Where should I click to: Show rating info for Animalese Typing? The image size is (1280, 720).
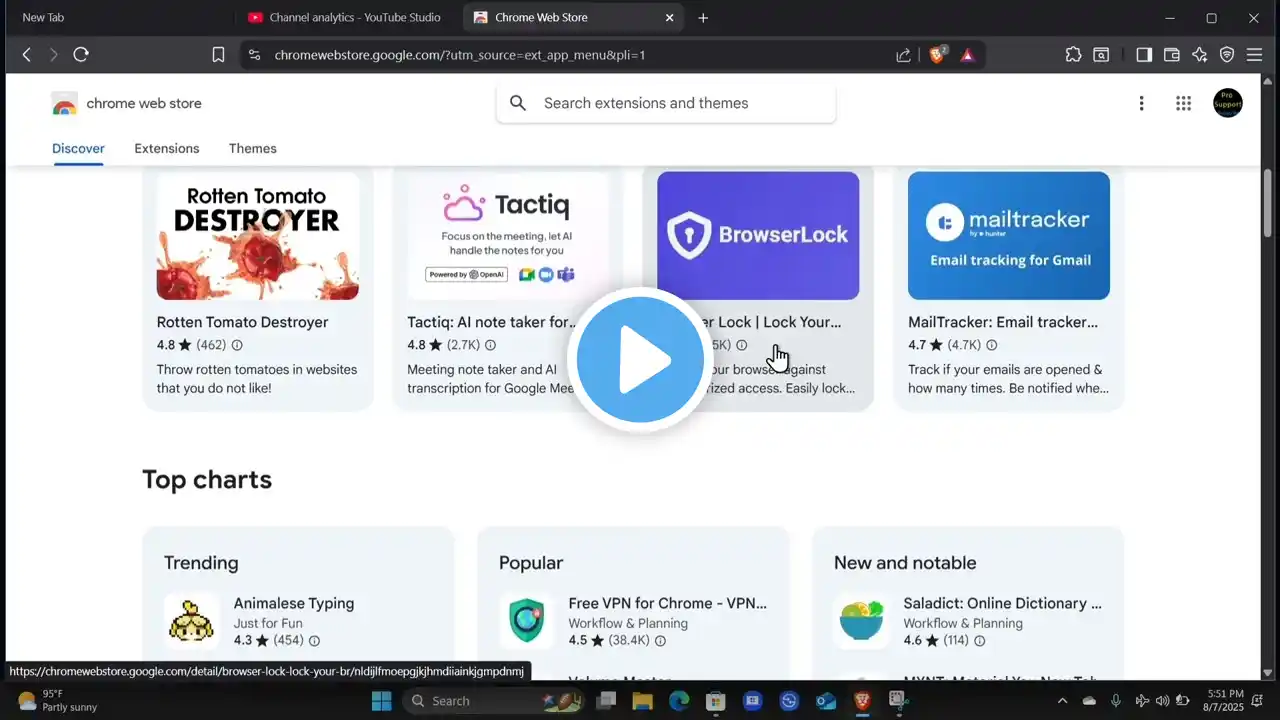pos(314,641)
